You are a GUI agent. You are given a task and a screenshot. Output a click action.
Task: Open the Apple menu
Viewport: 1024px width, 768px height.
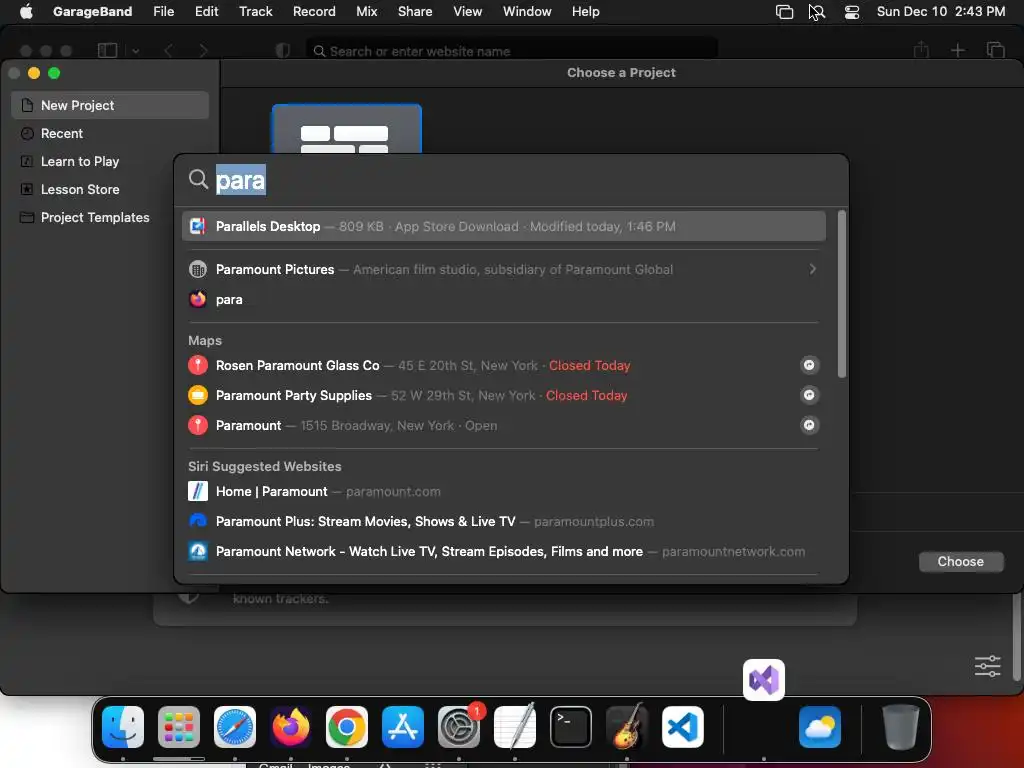click(26, 11)
